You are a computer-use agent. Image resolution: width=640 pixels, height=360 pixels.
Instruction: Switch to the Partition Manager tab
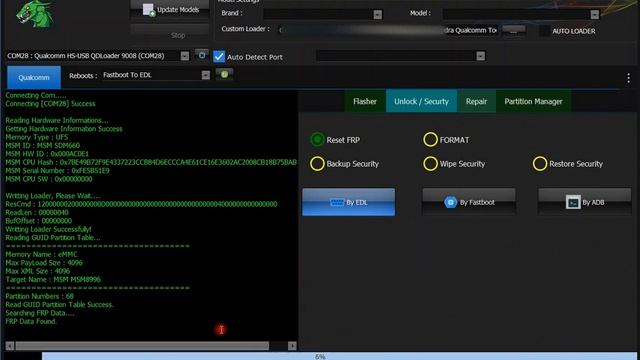533,101
